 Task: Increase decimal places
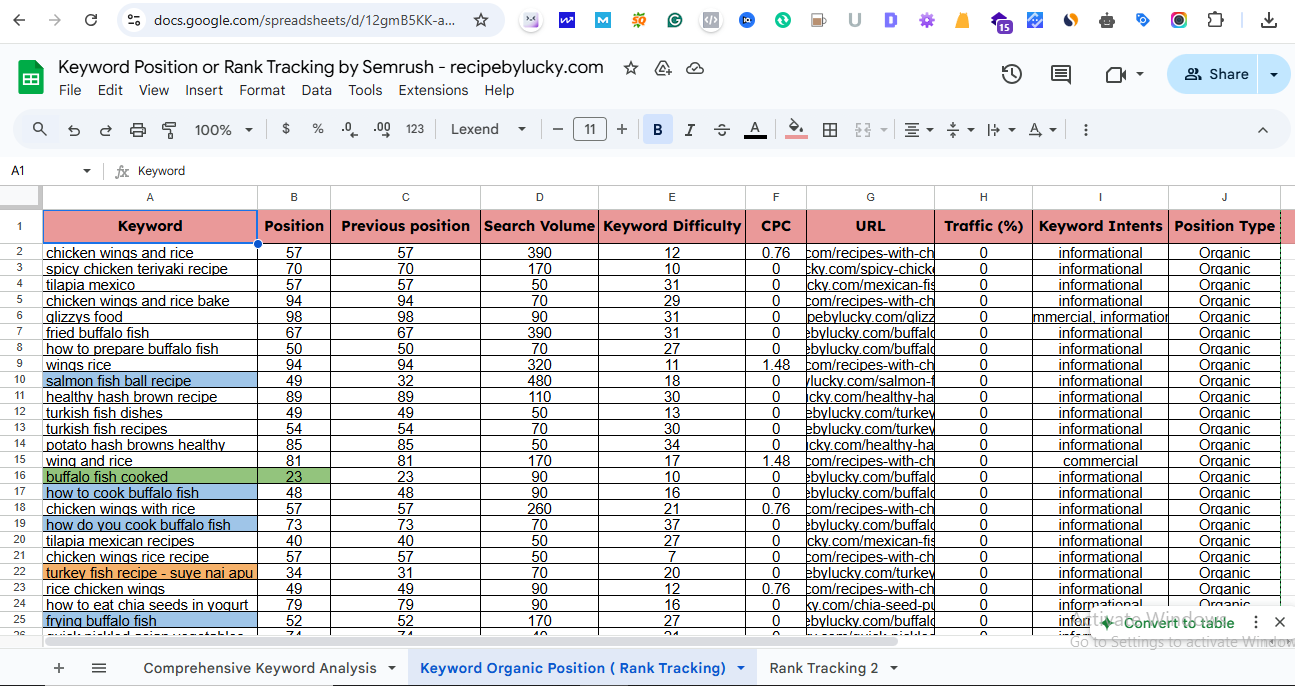click(382, 129)
